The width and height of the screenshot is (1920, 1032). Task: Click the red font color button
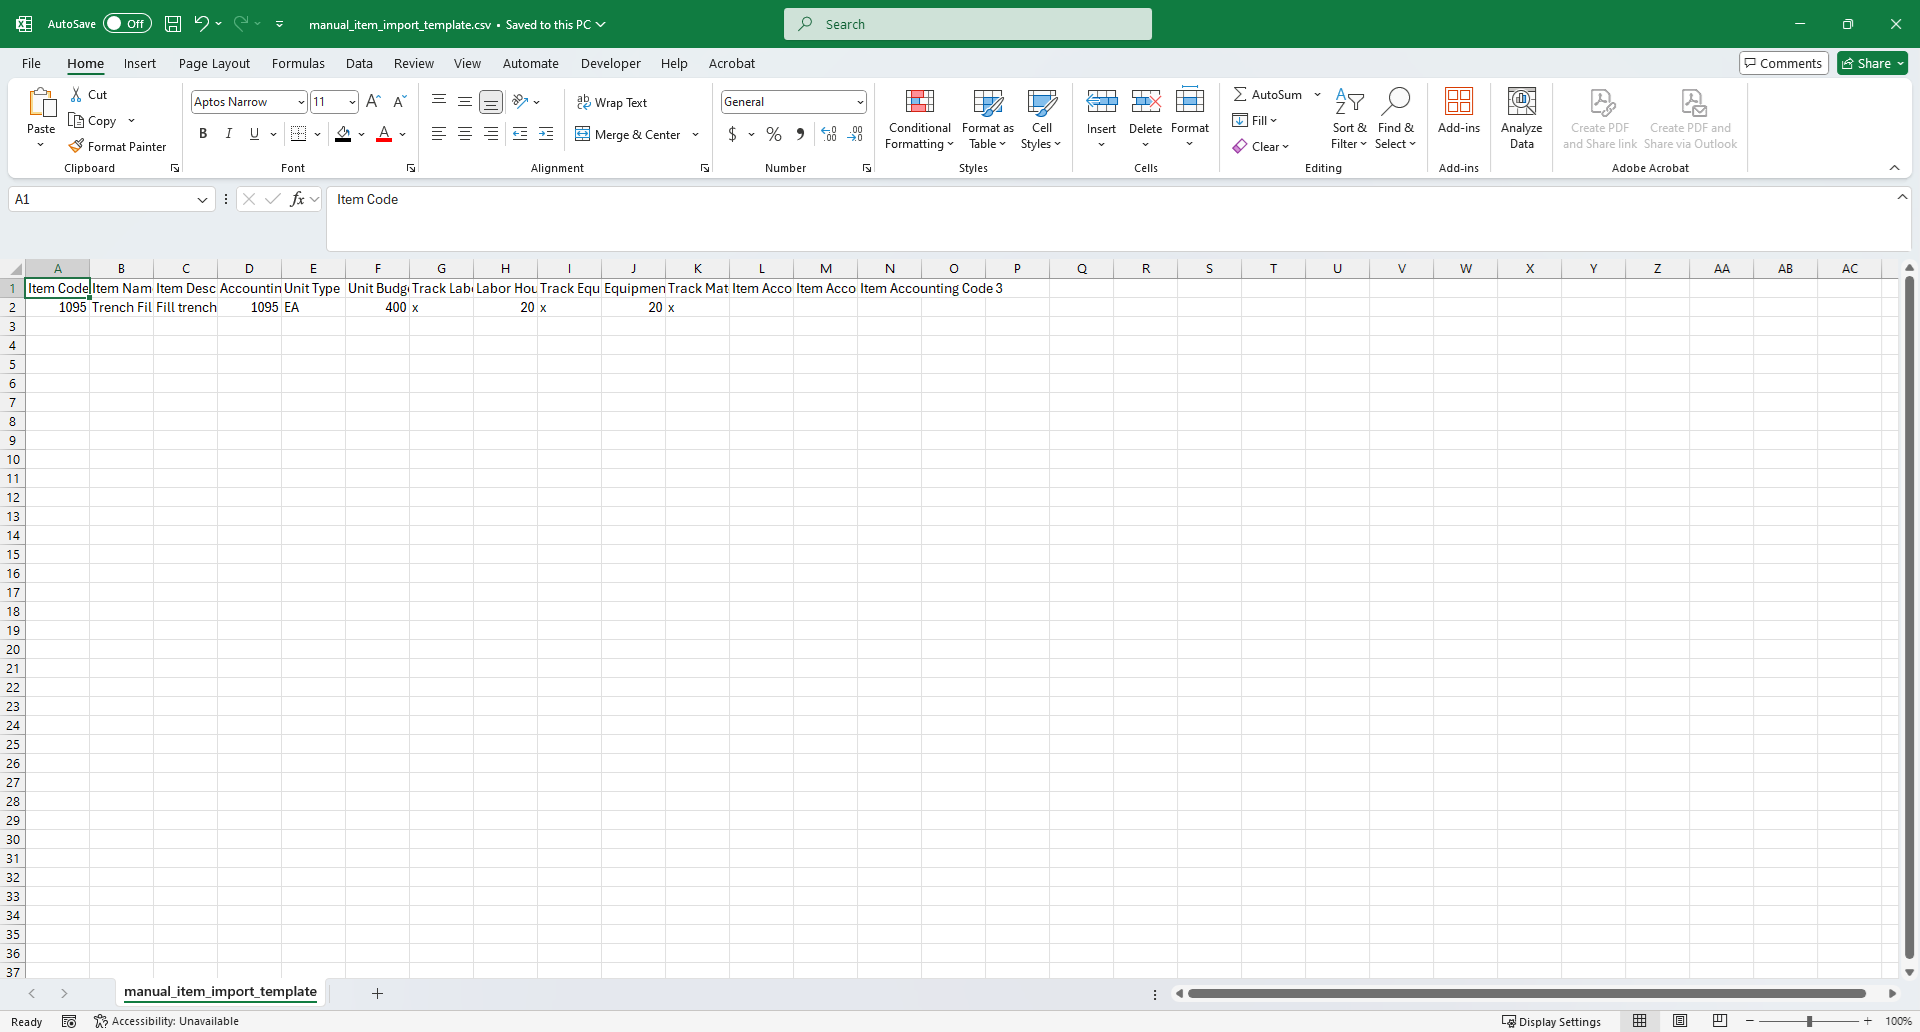pyautogui.click(x=384, y=133)
